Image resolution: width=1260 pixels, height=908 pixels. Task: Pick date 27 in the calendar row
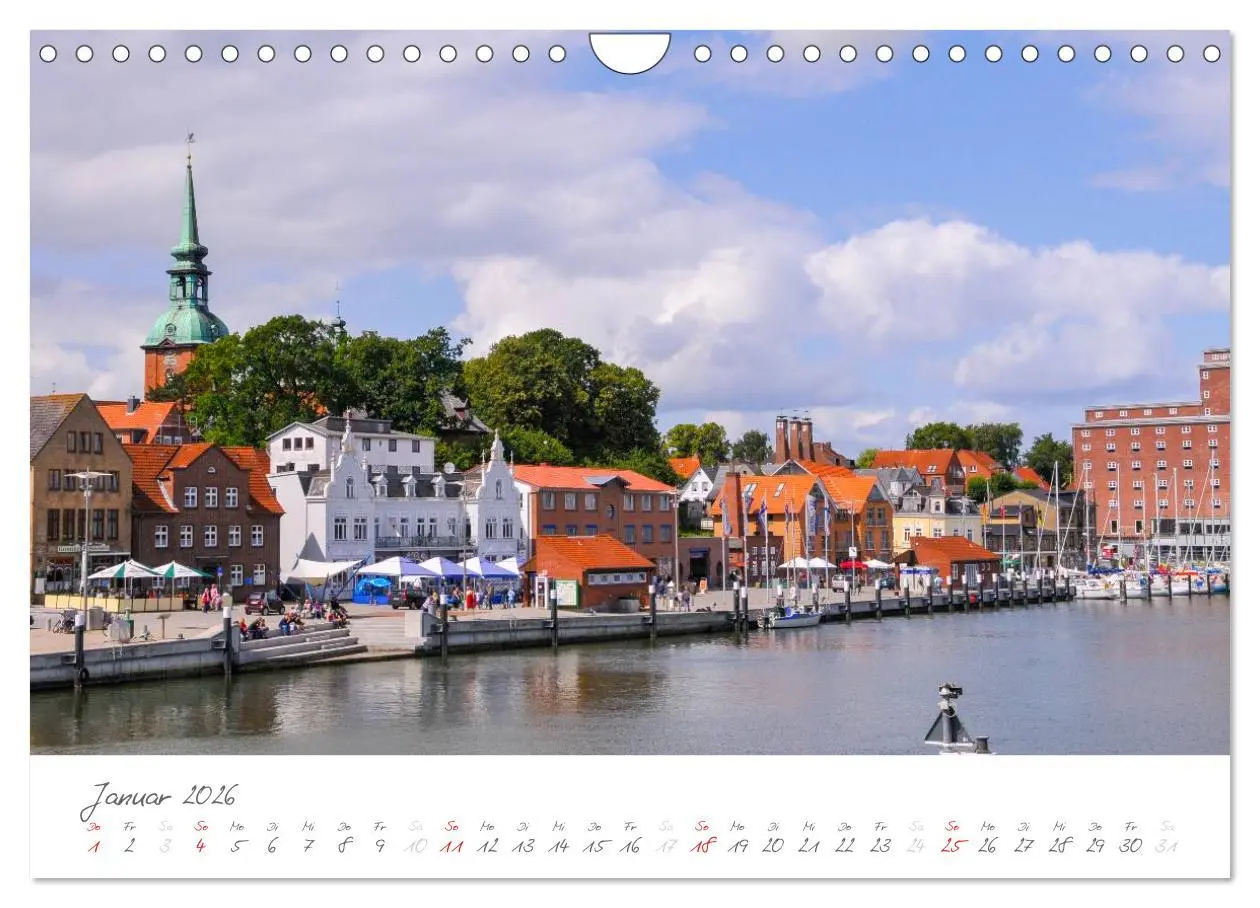pos(1024,846)
